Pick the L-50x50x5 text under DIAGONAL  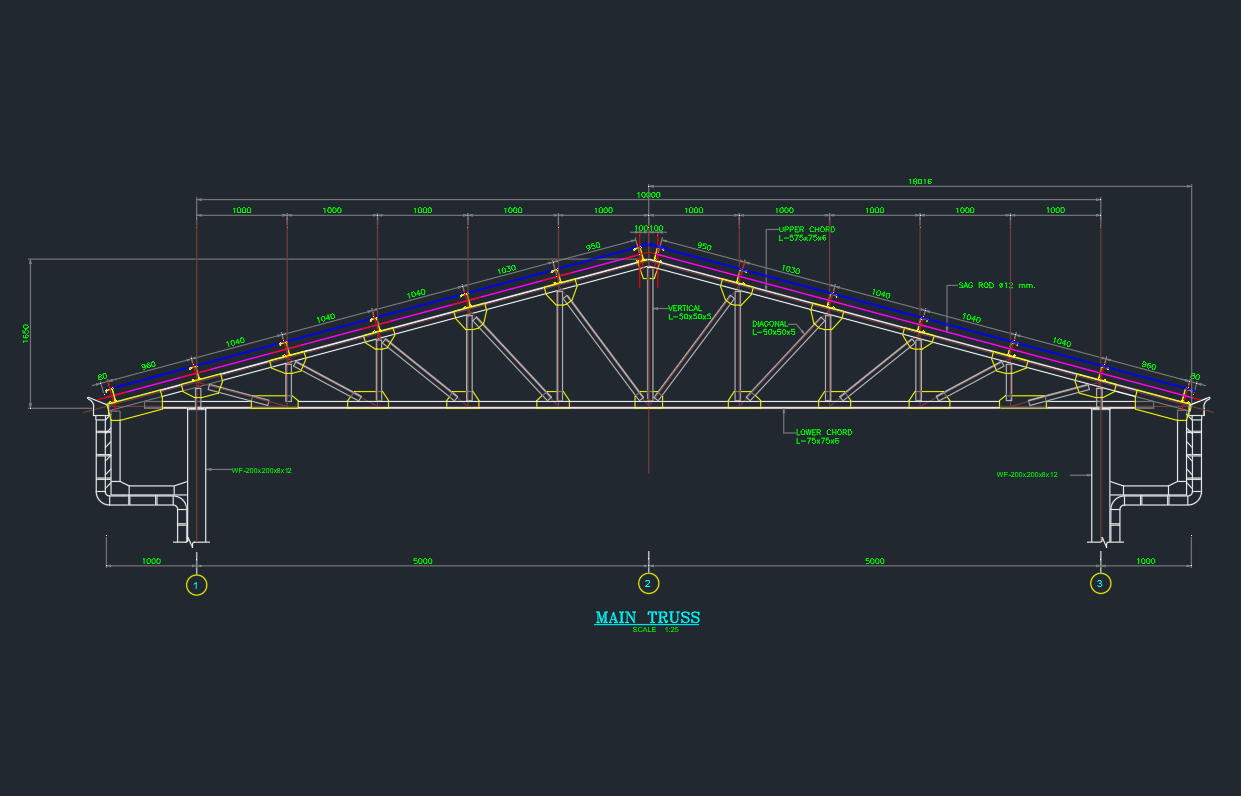point(774,332)
